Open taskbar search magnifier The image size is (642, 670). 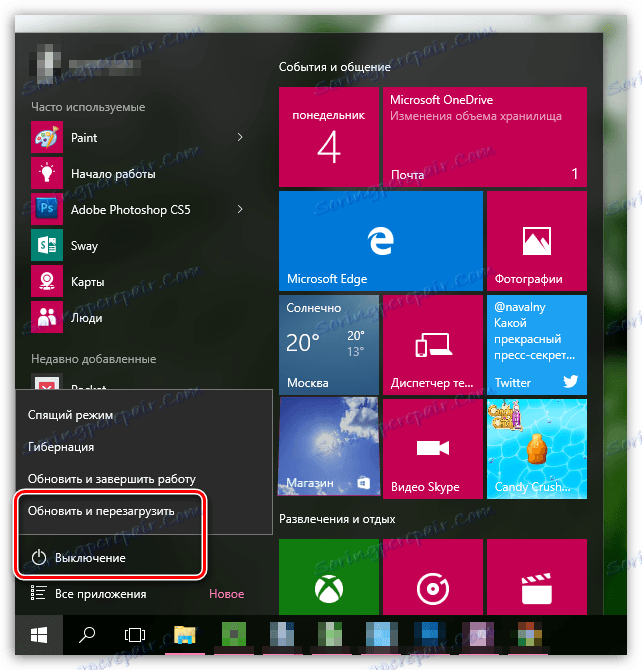tap(87, 635)
